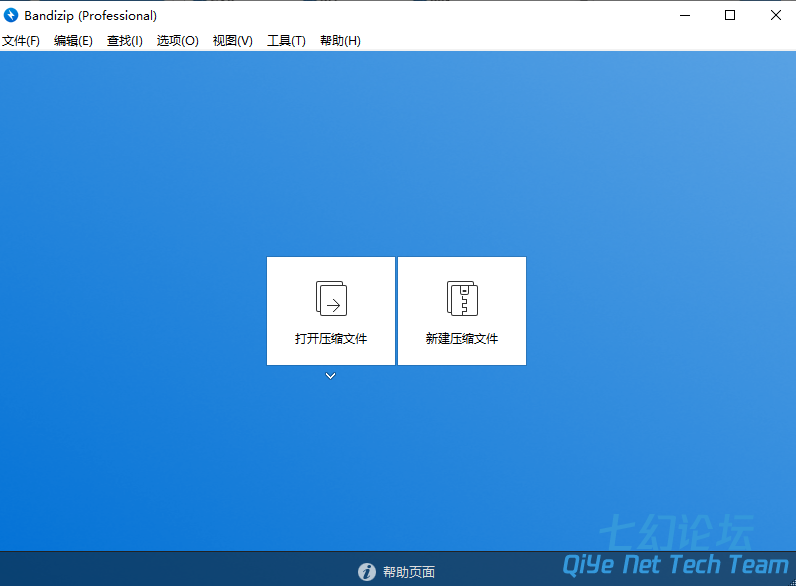The height and width of the screenshot is (586, 796).
Task: Open the 文件(F) menu
Action: (x=21, y=41)
